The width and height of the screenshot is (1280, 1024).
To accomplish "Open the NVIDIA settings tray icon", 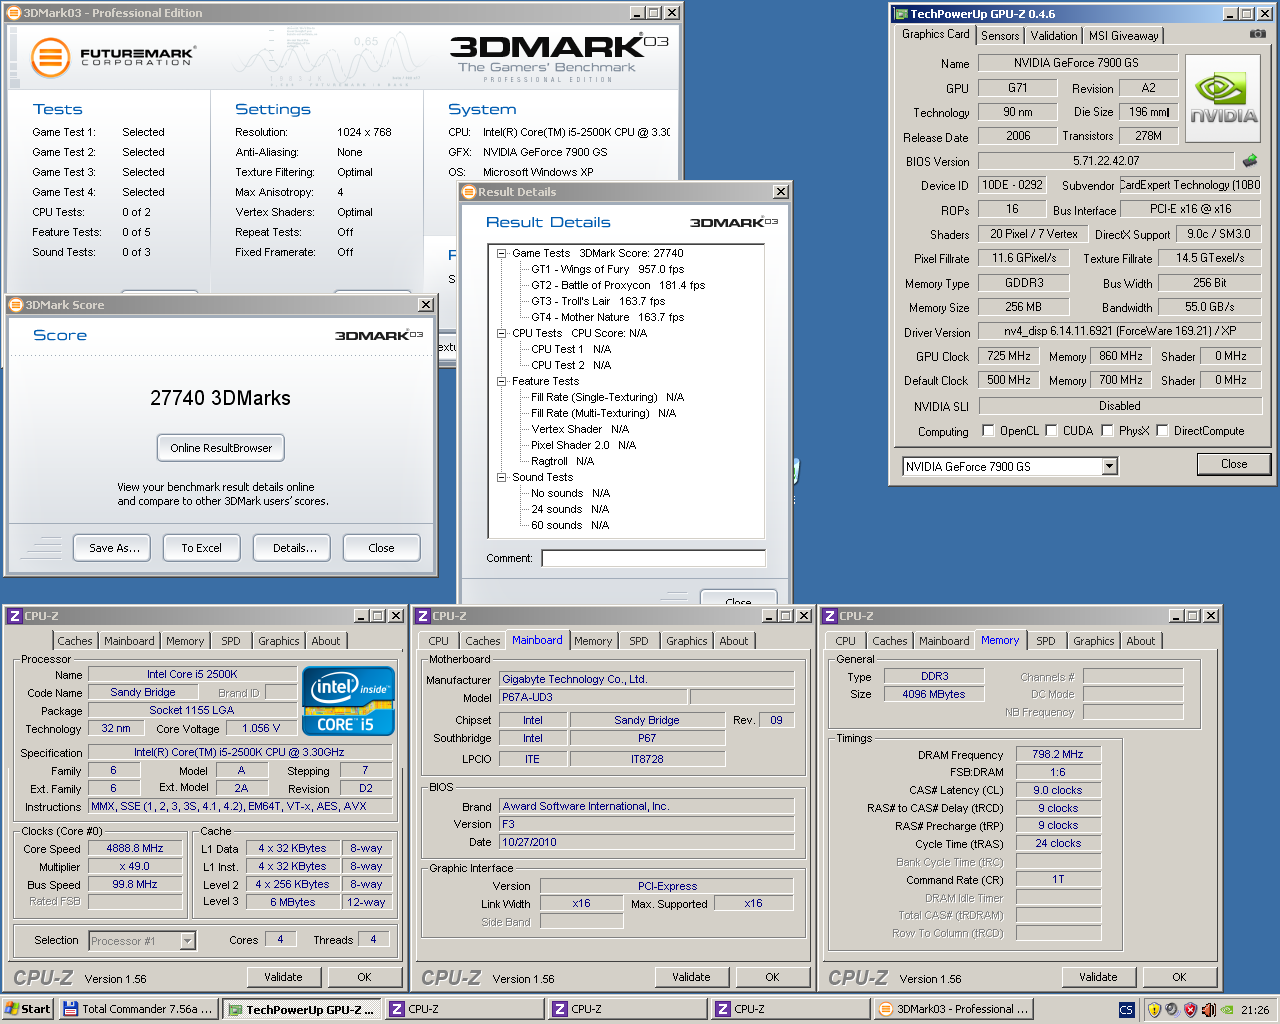I will coord(1227,1010).
